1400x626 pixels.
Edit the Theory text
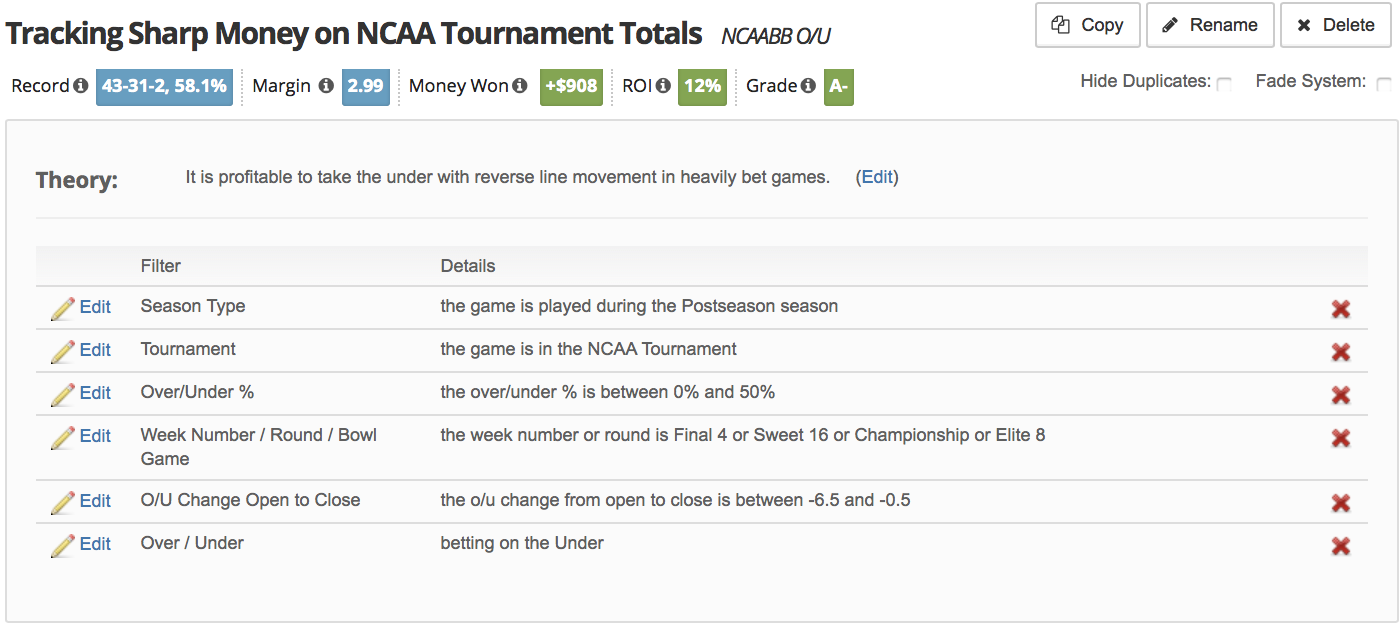click(877, 177)
